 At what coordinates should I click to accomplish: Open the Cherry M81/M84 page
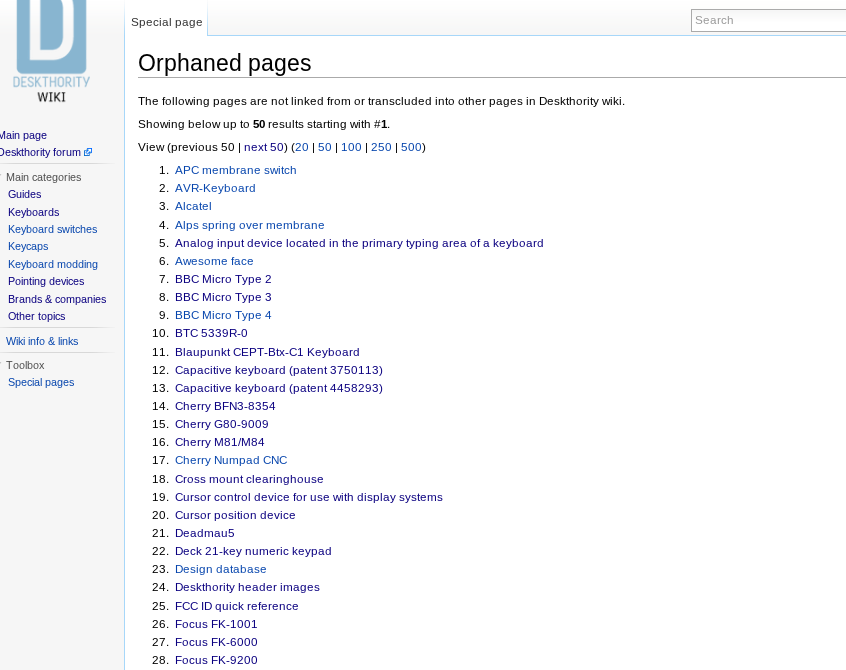tap(220, 442)
